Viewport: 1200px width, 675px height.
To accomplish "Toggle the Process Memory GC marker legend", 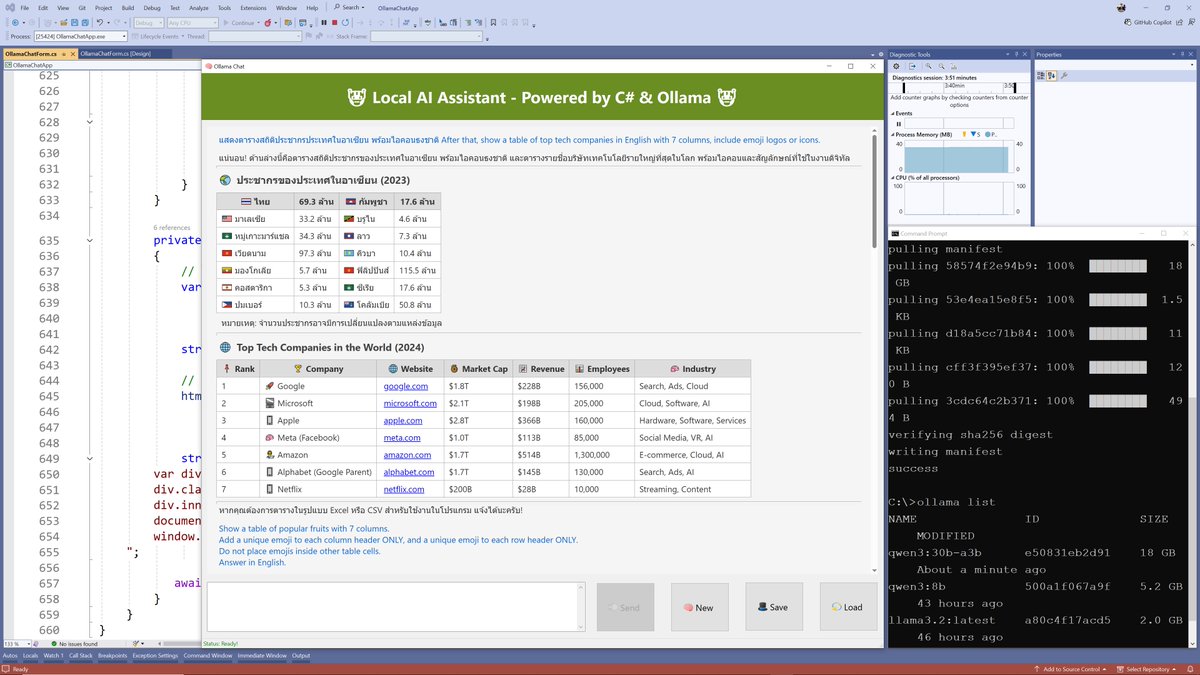I will 964,133.
